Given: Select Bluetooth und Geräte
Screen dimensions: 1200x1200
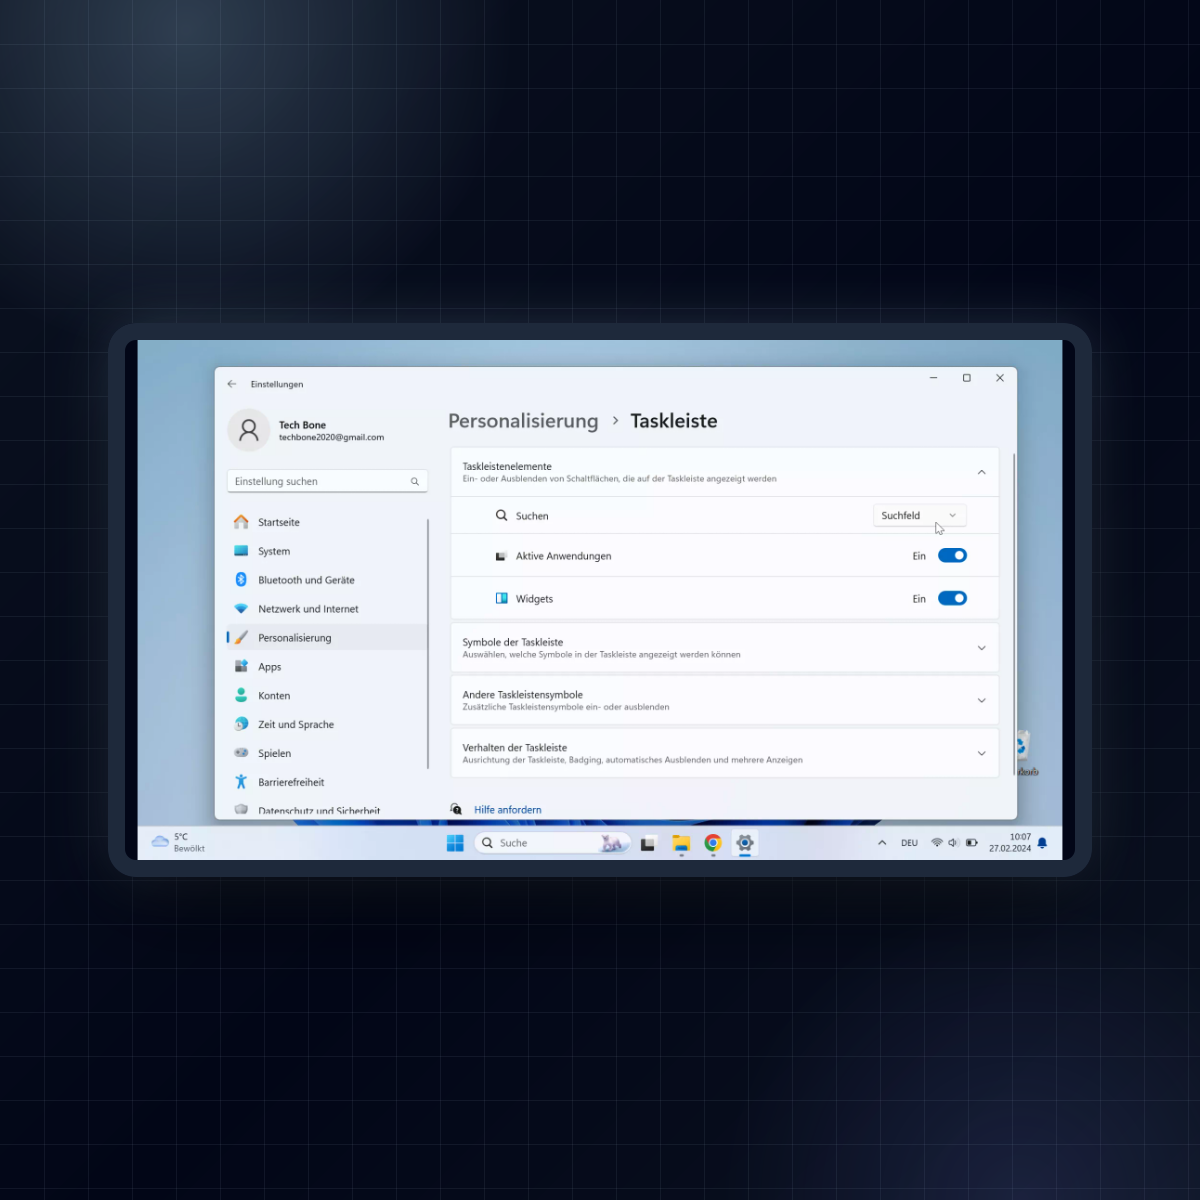Looking at the screenshot, I should [x=327, y=580].
